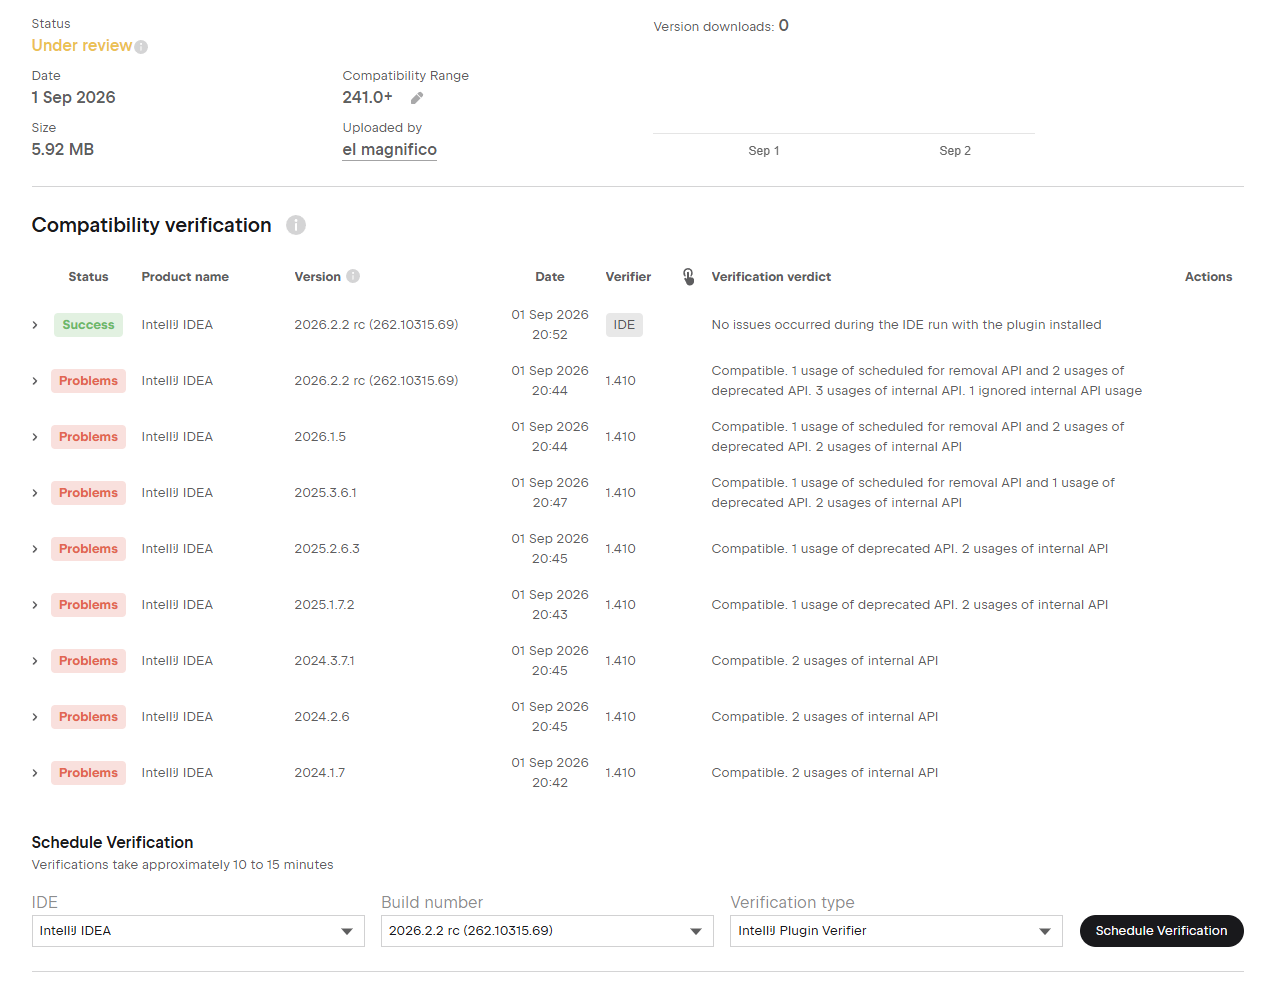
Task: Click the info icon in the Version column header
Action: (353, 276)
